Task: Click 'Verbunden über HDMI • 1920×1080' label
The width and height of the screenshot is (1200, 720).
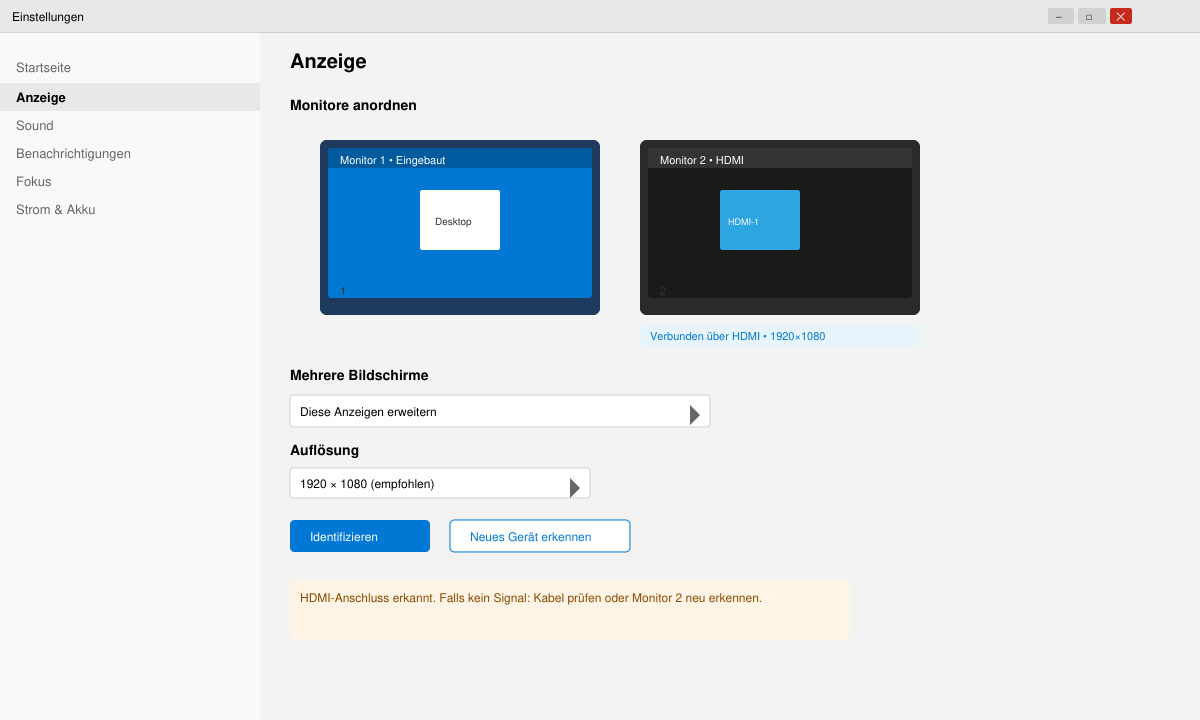Action: (x=780, y=336)
